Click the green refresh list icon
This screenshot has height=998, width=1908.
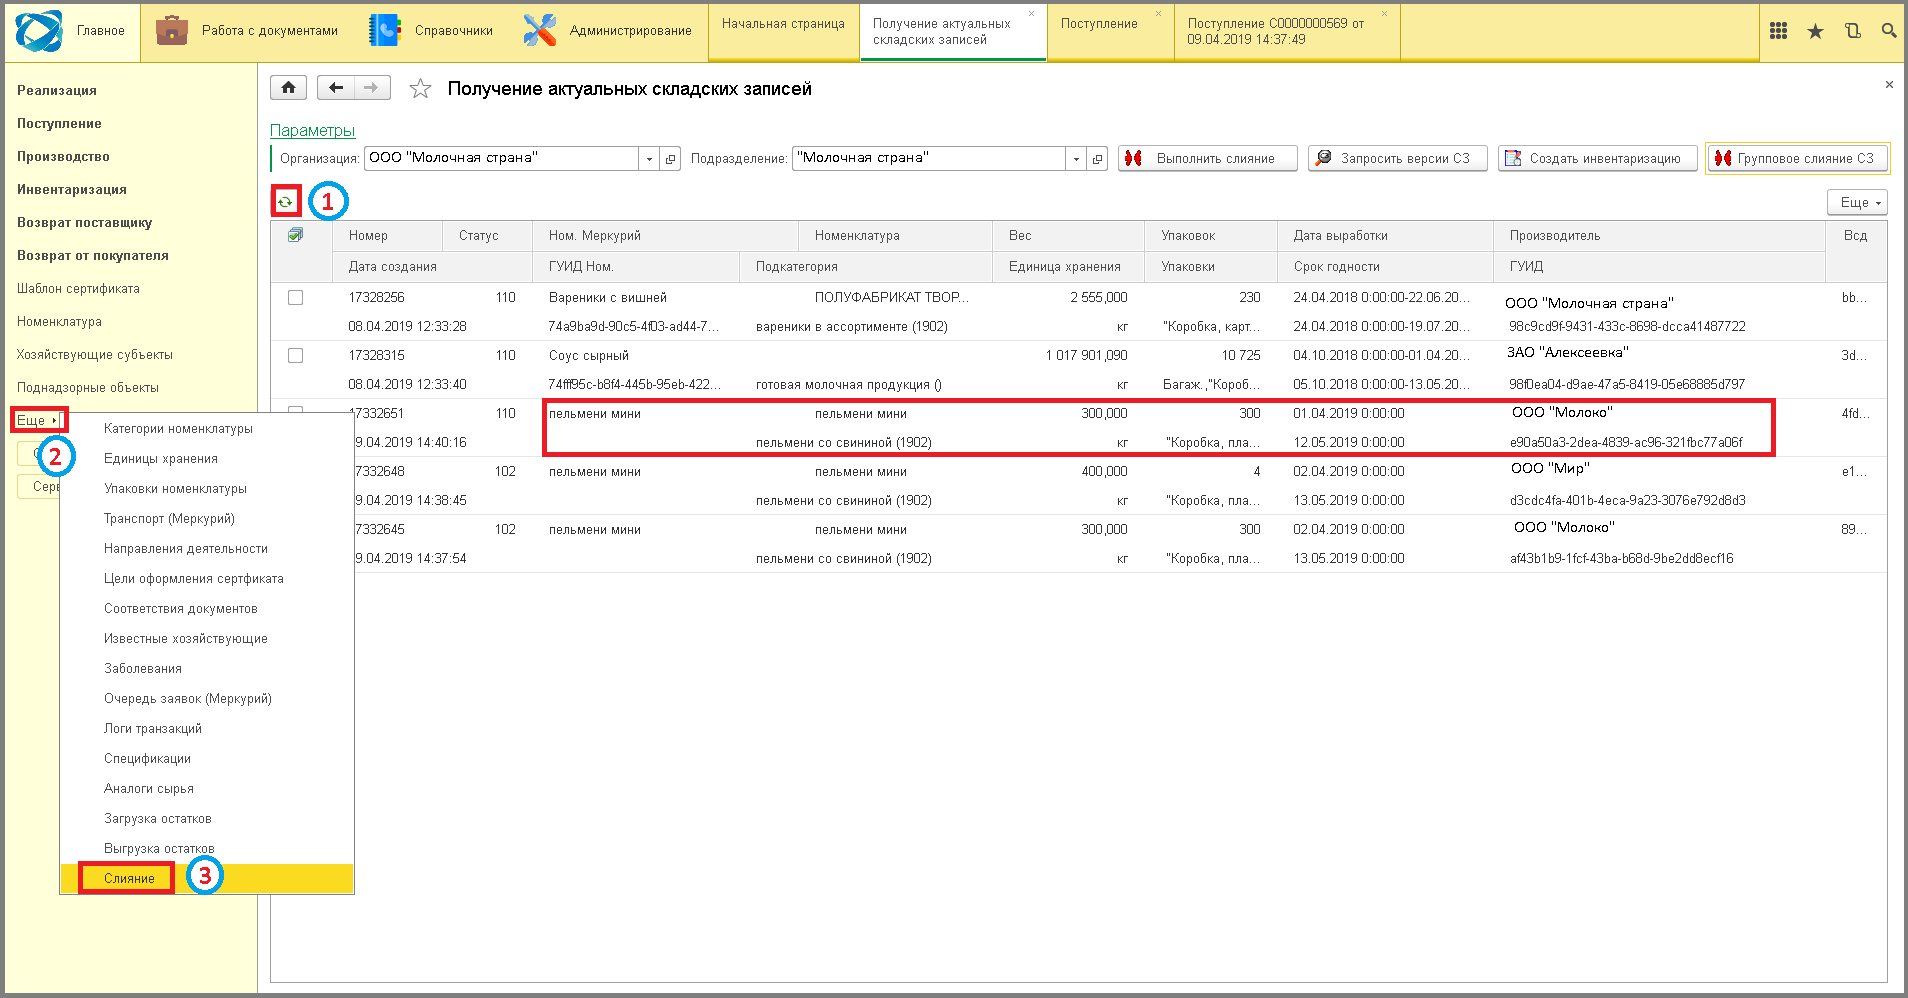point(285,202)
